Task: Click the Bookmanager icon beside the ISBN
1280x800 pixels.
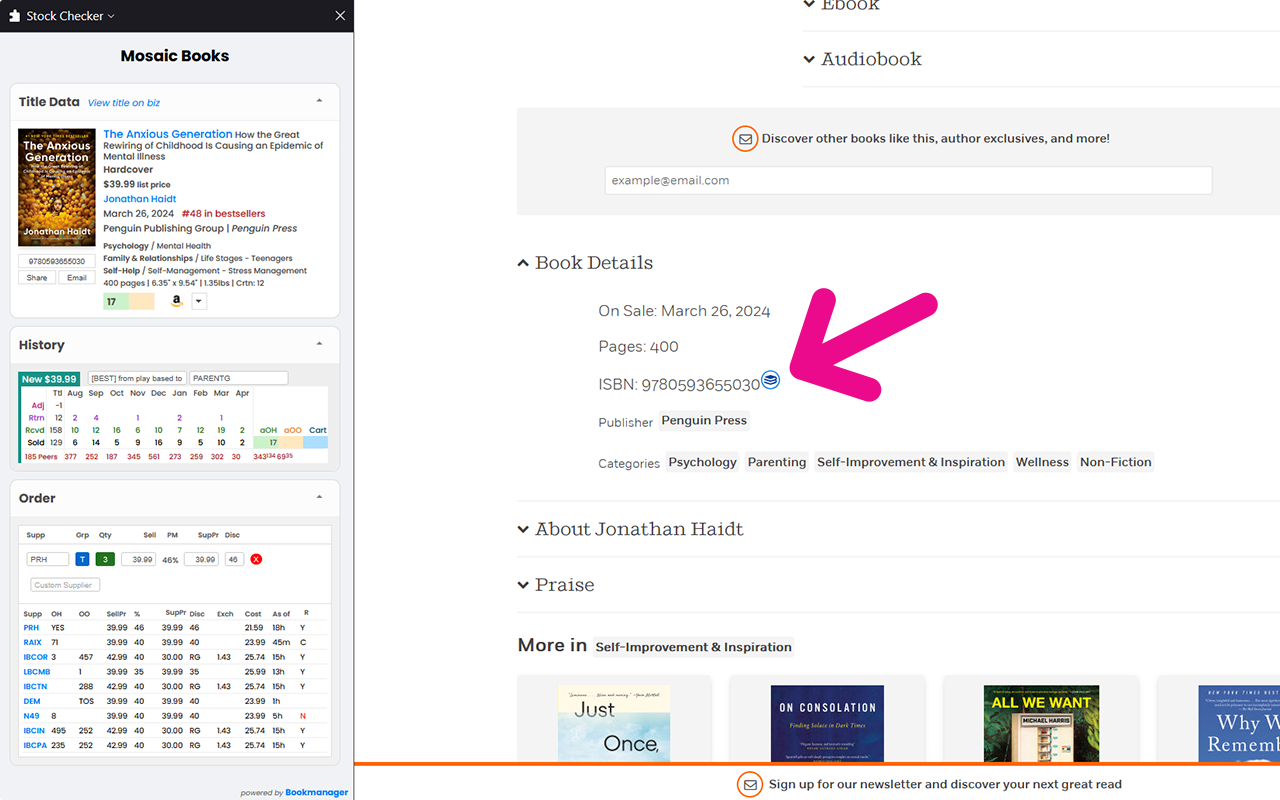Action: [x=770, y=380]
